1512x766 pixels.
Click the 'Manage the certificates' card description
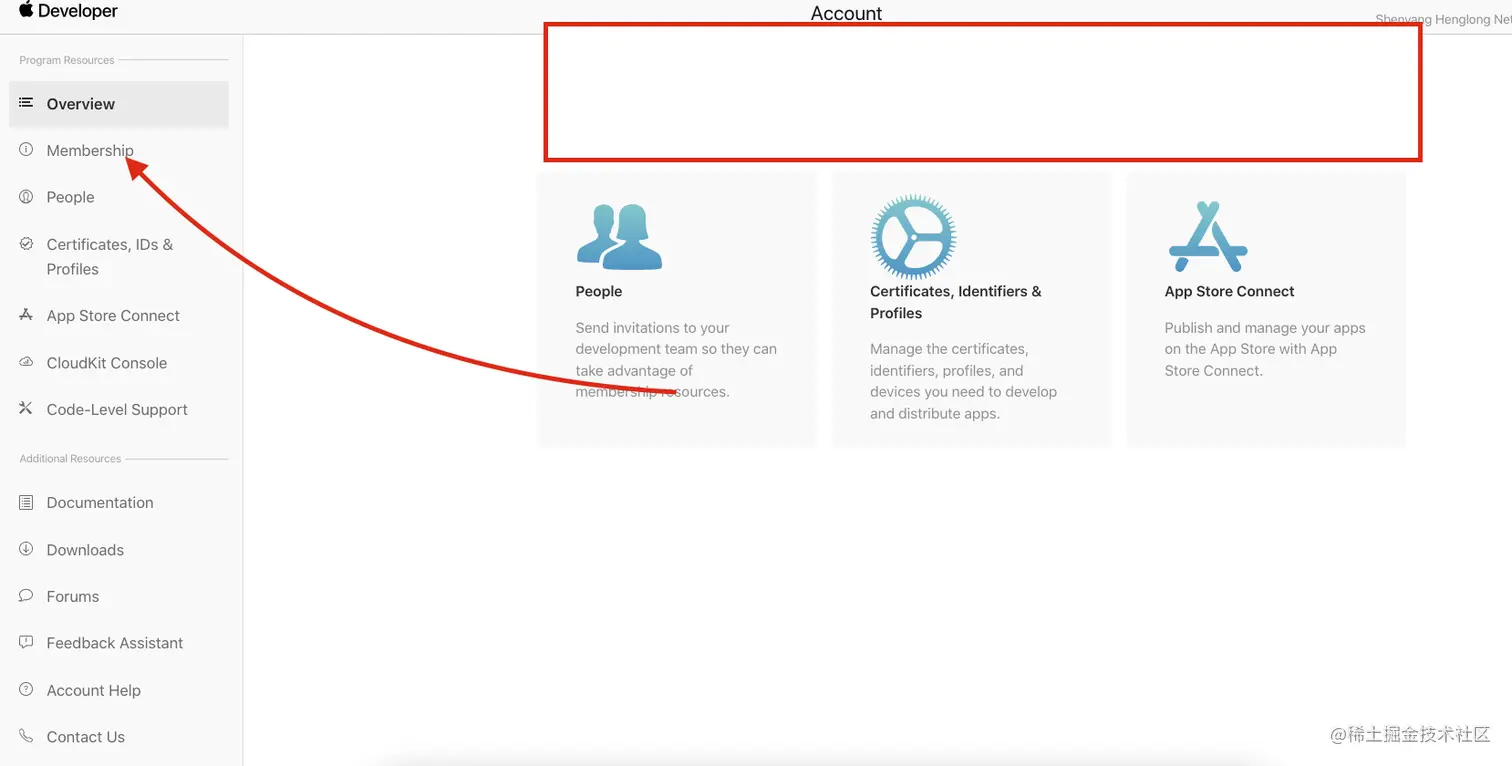pos(963,381)
